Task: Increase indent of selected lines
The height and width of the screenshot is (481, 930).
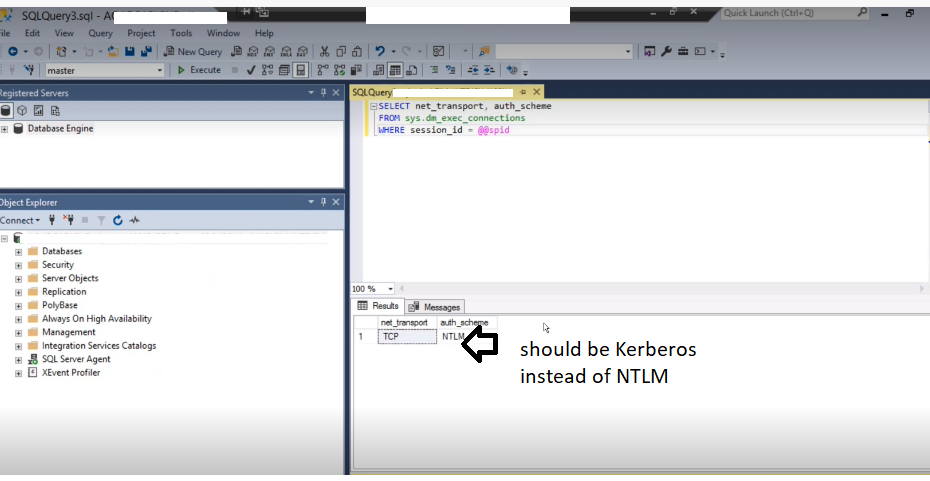Action: (x=489, y=70)
